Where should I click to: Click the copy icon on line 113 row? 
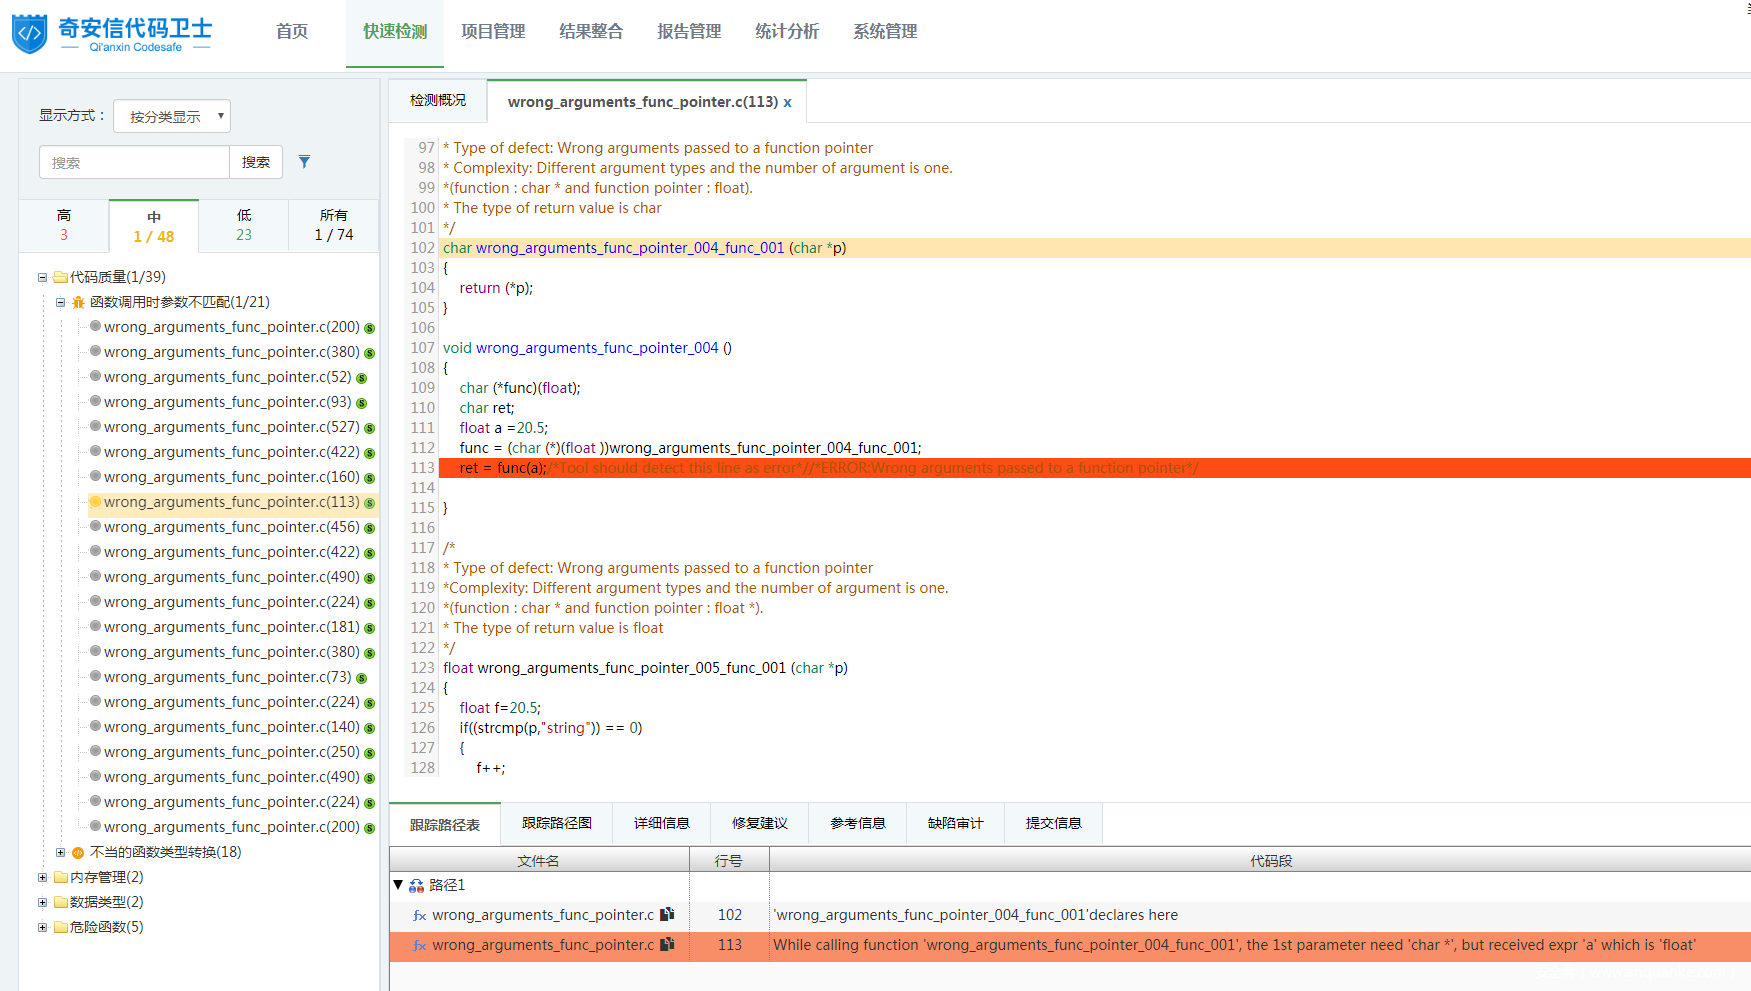click(667, 944)
